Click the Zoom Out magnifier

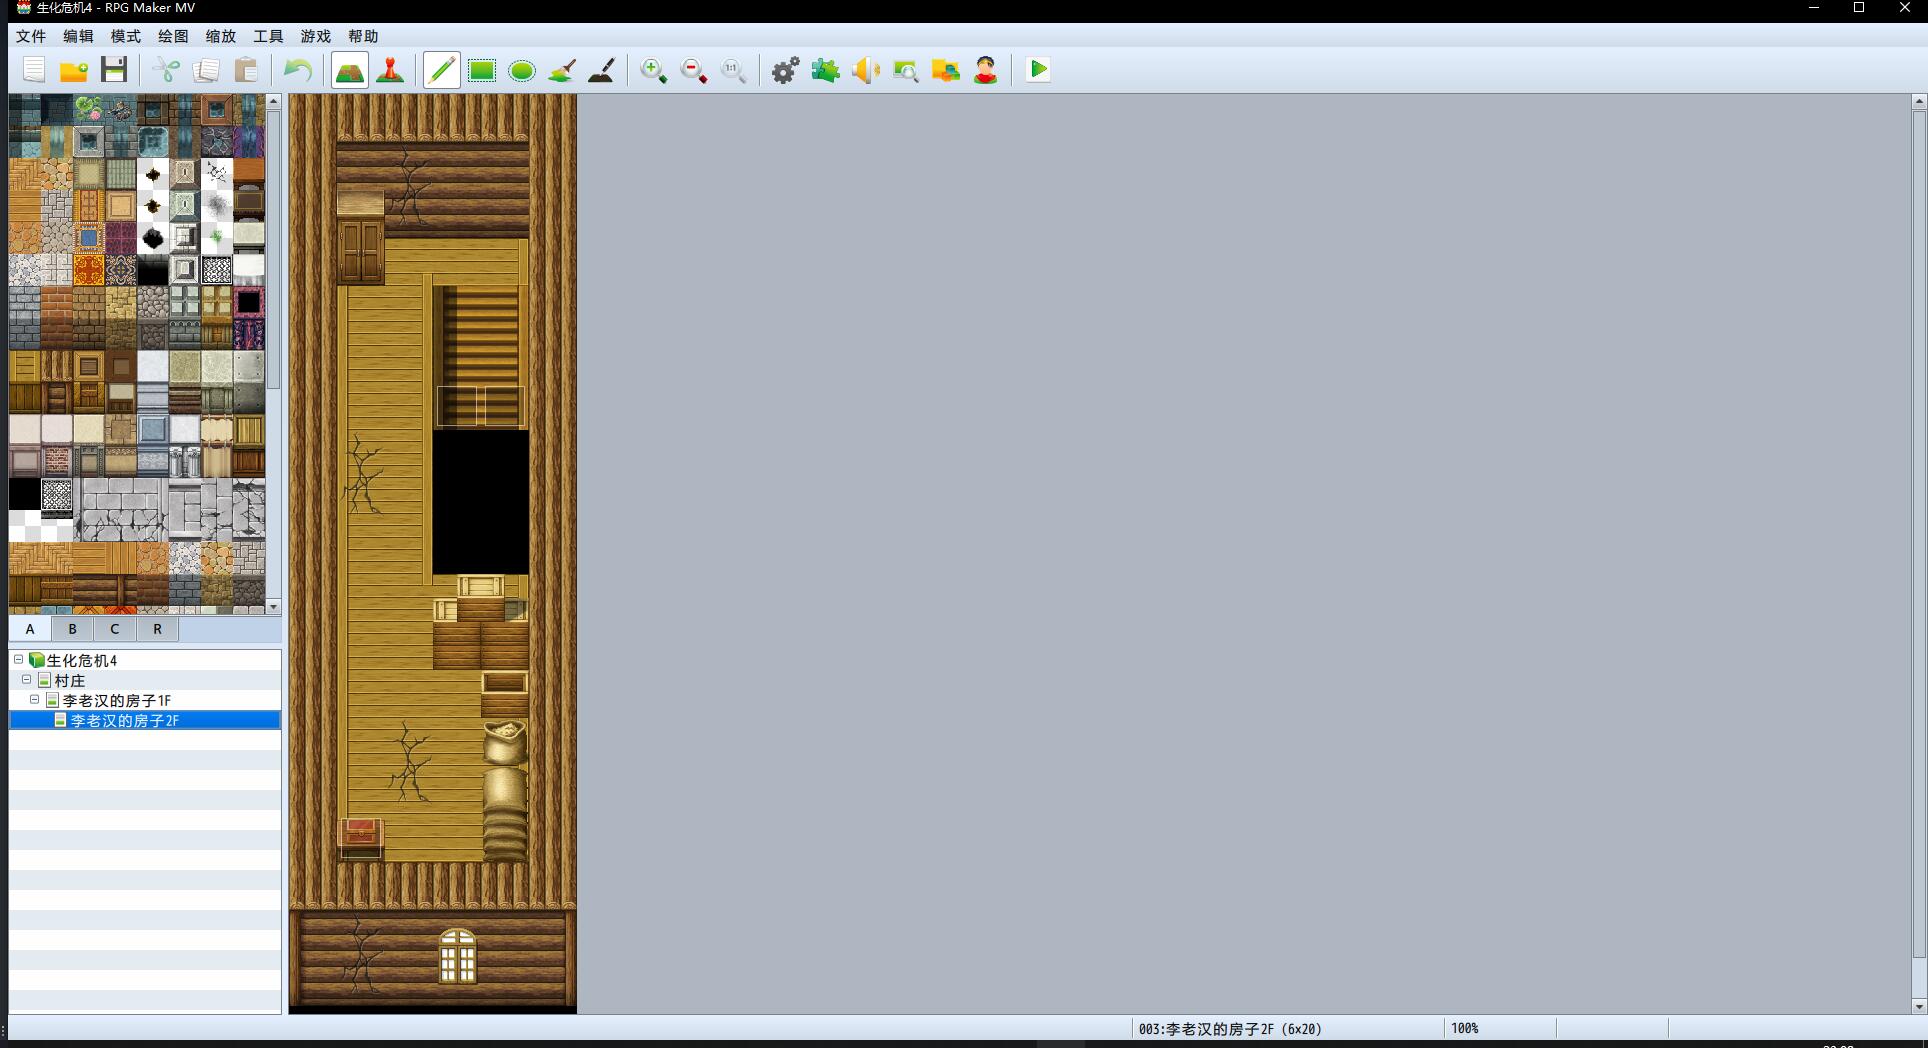point(694,70)
